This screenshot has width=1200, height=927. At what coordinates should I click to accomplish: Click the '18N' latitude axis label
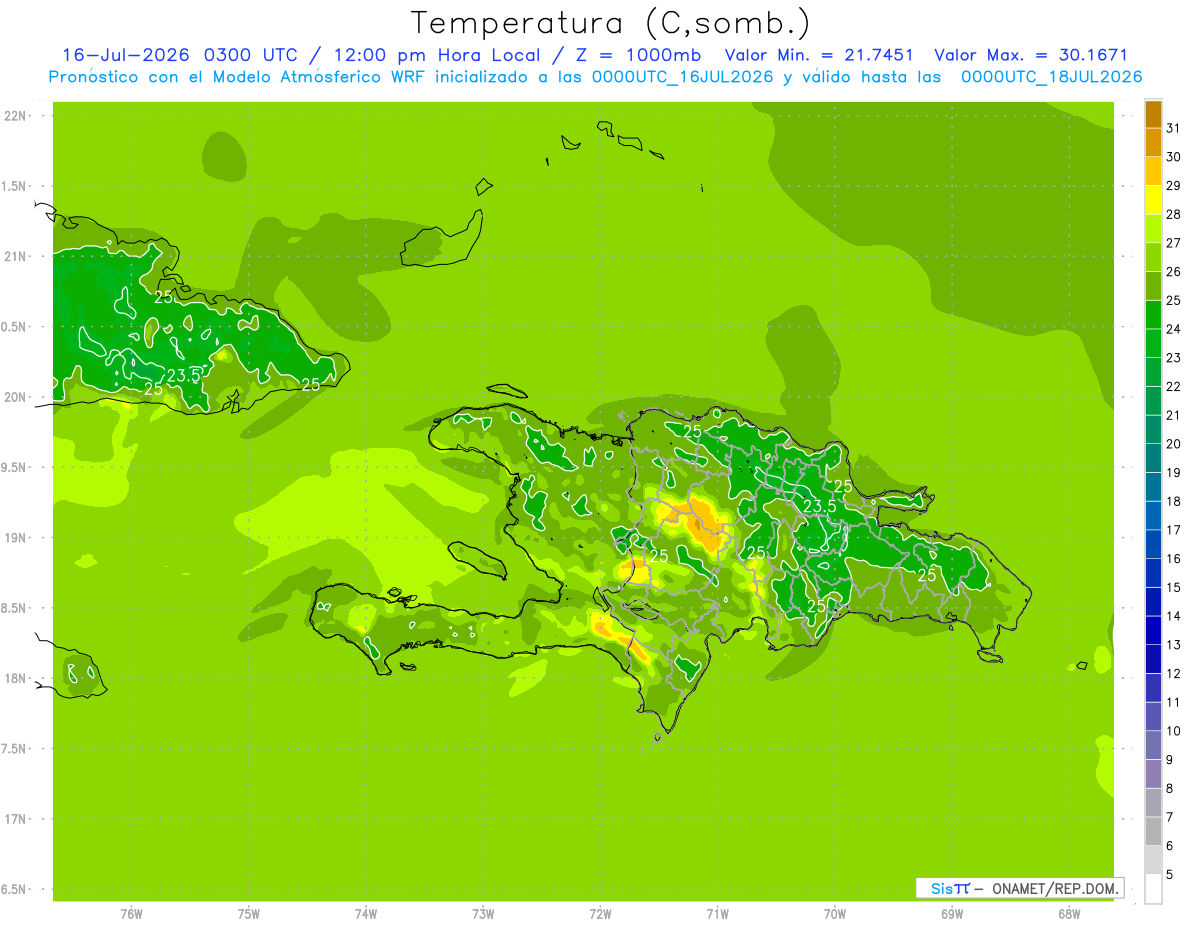coord(15,678)
